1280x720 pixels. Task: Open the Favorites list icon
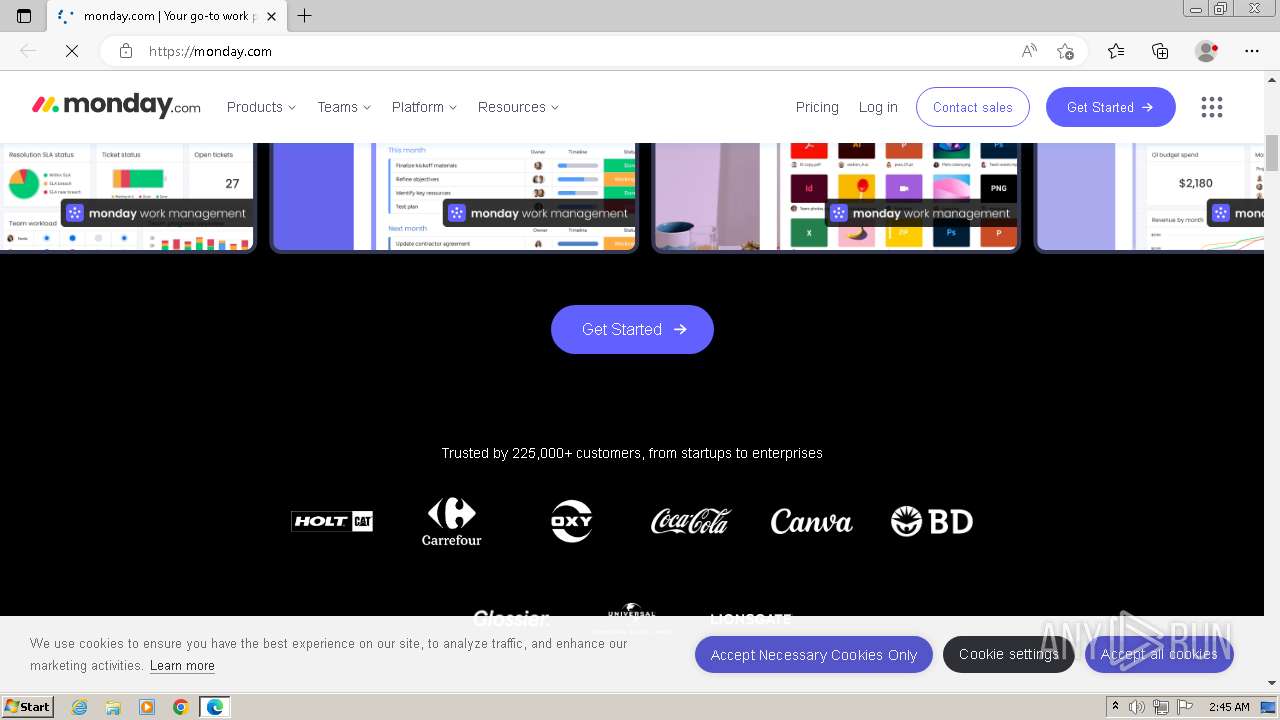tap(1116, 51)
